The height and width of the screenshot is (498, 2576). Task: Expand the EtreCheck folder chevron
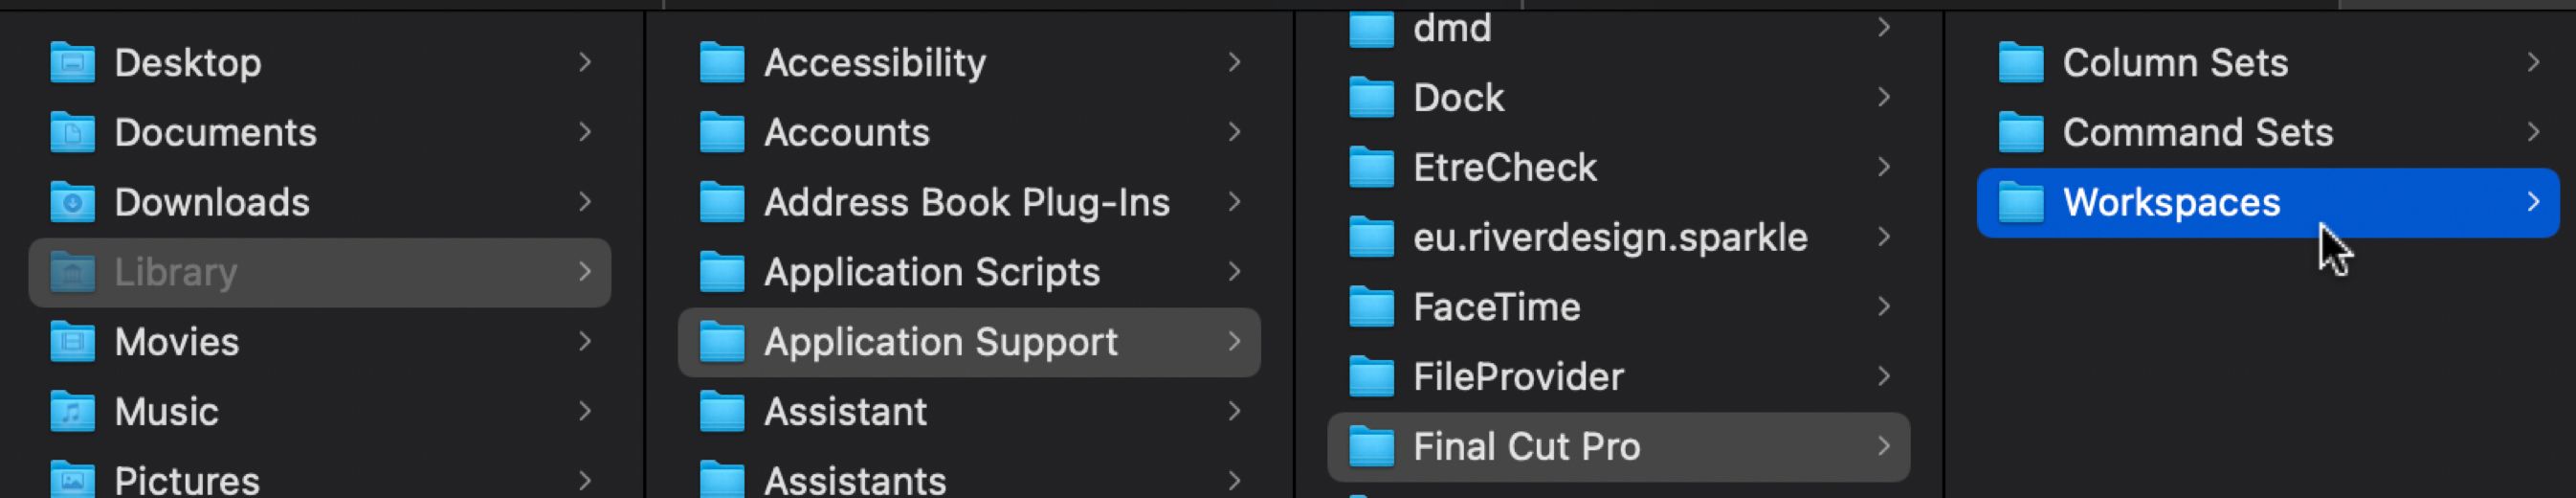1883,167
